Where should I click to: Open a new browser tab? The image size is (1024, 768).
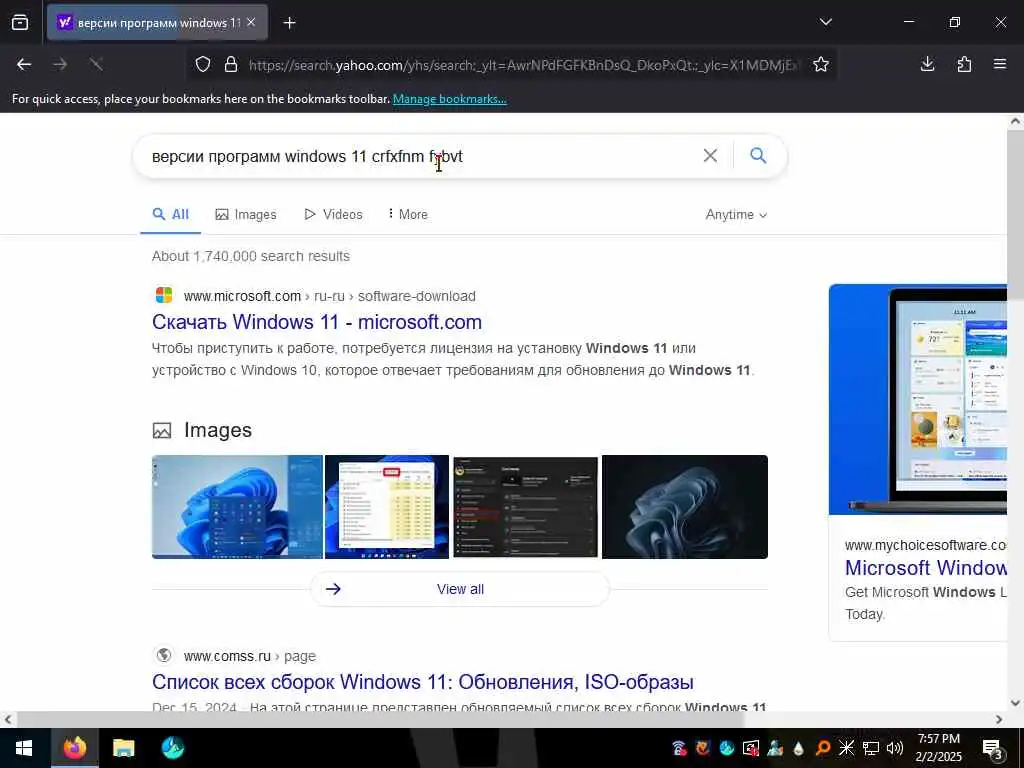click(x=289, y=23)
